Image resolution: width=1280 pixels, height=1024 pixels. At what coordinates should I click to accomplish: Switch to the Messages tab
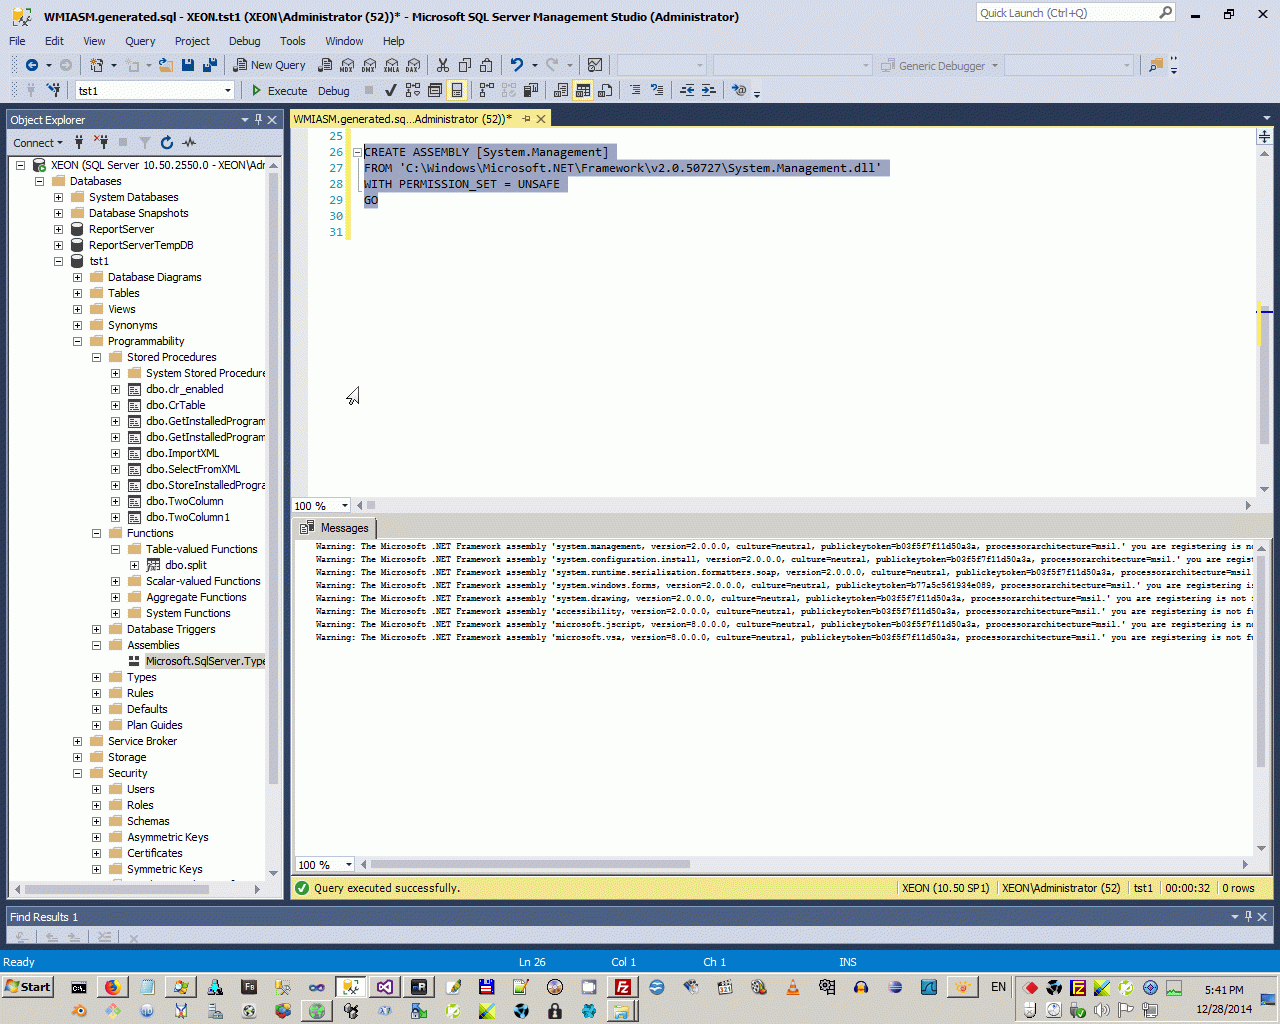tap(335, 528)
